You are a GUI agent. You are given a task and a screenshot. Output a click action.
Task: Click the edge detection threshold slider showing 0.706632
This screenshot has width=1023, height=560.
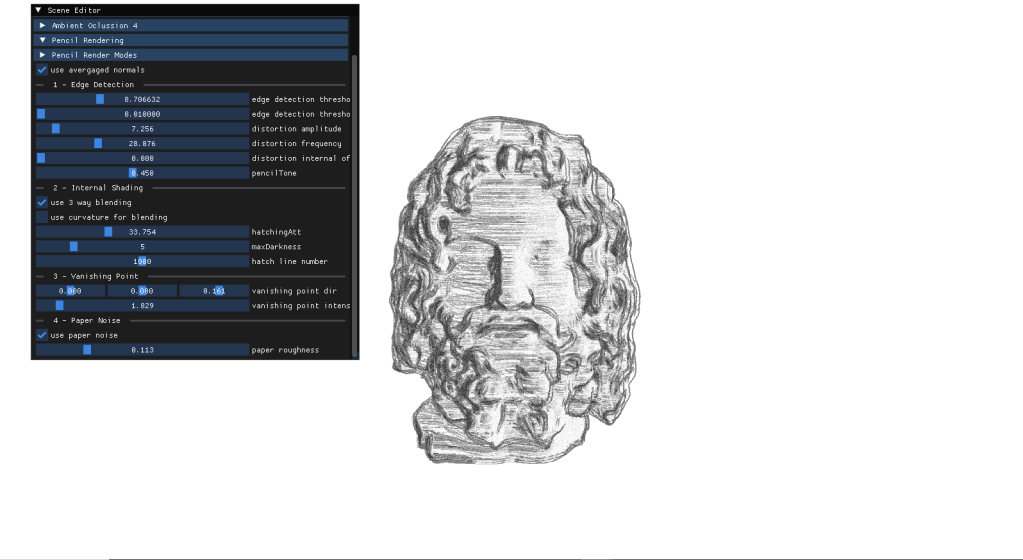[x=142, y=99]
